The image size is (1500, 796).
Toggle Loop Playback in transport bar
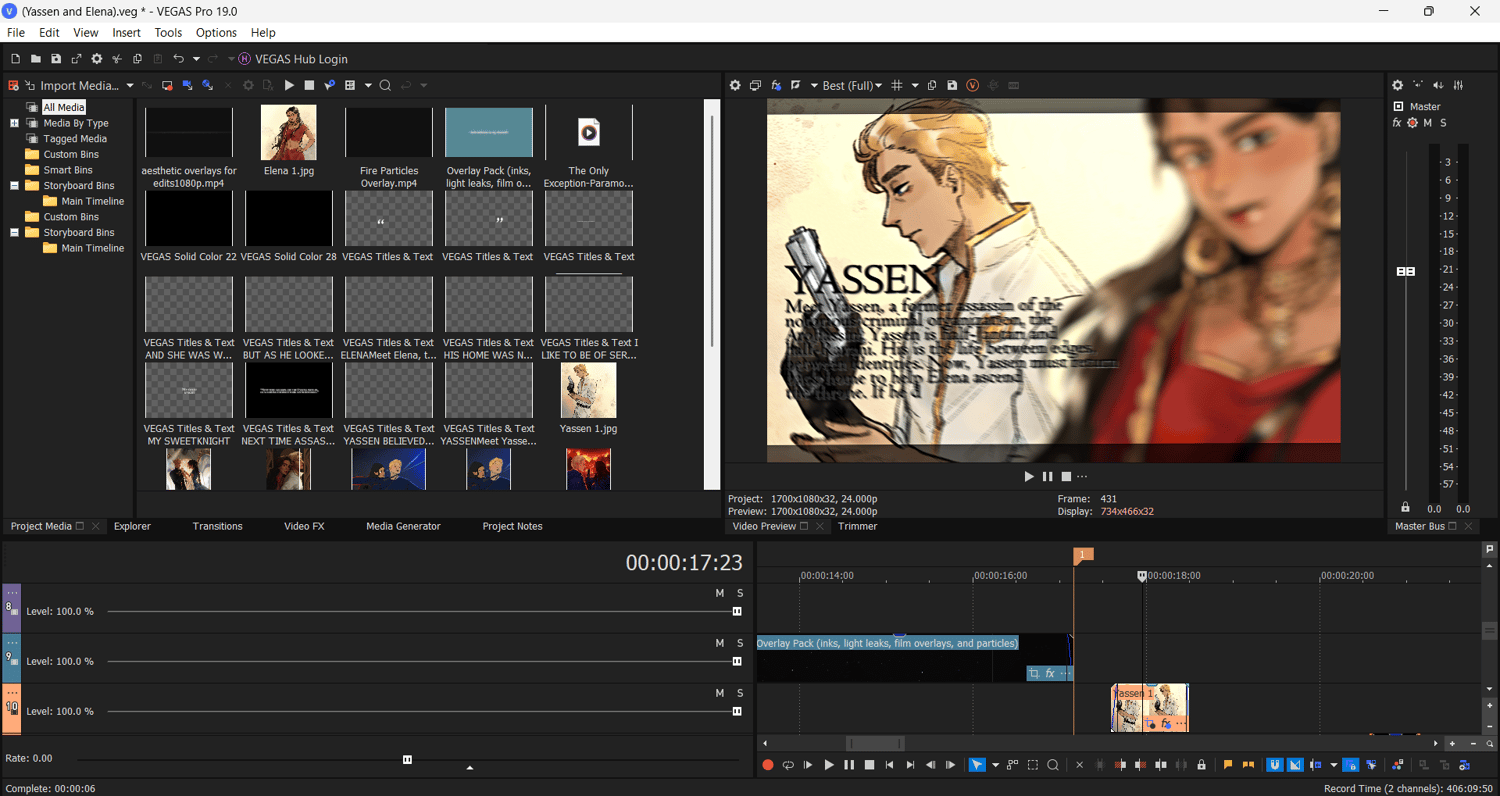[x=788, y=765]
